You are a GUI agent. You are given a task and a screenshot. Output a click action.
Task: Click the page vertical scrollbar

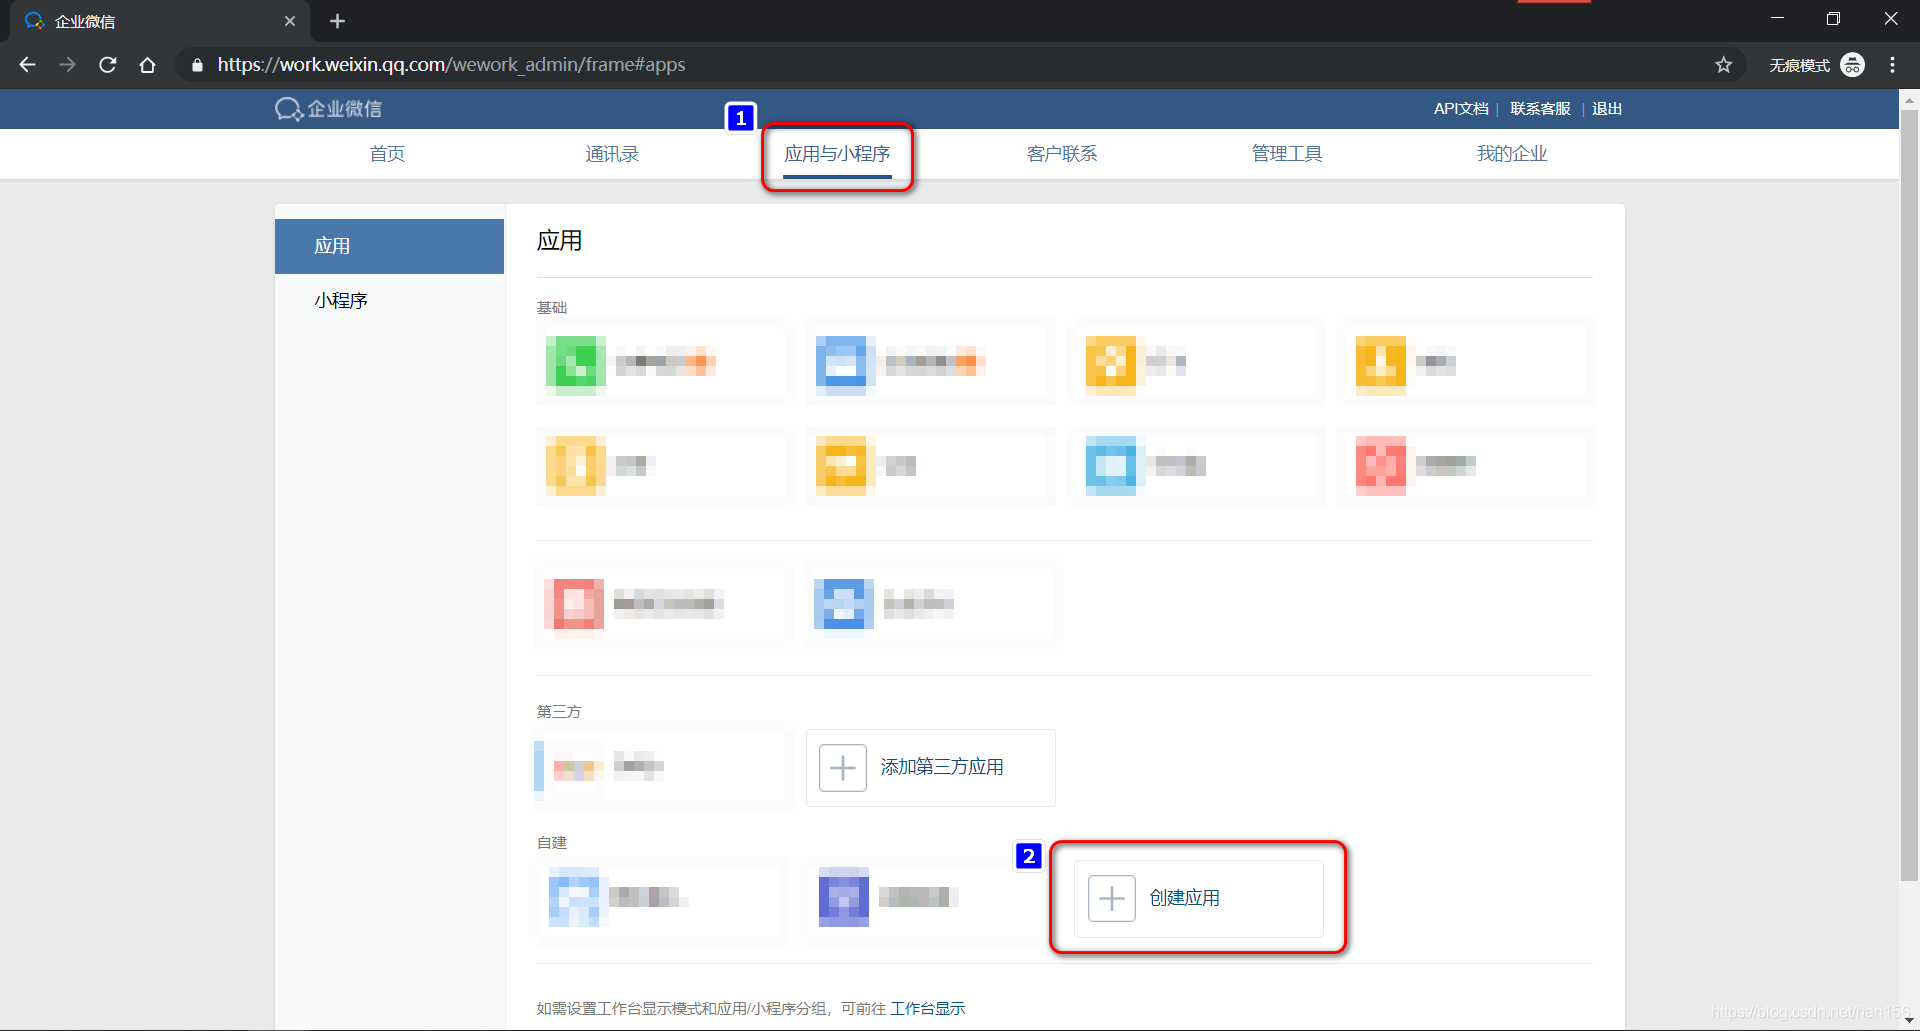click(1909, 495)
